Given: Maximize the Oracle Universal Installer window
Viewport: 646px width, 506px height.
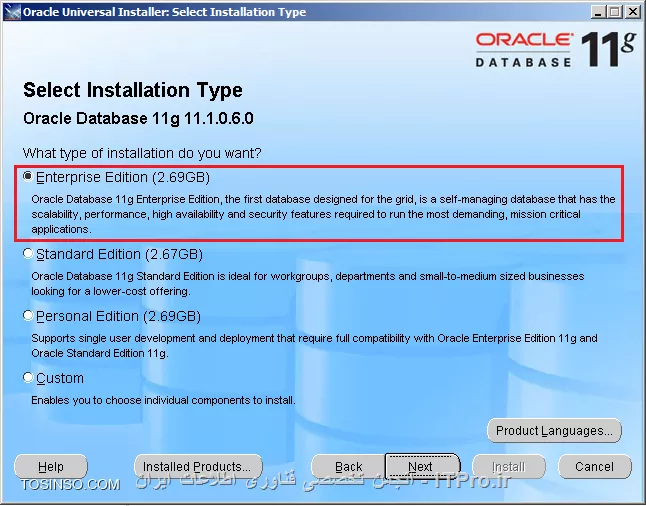Looking at the screenshot, I should tap(614, 12).
